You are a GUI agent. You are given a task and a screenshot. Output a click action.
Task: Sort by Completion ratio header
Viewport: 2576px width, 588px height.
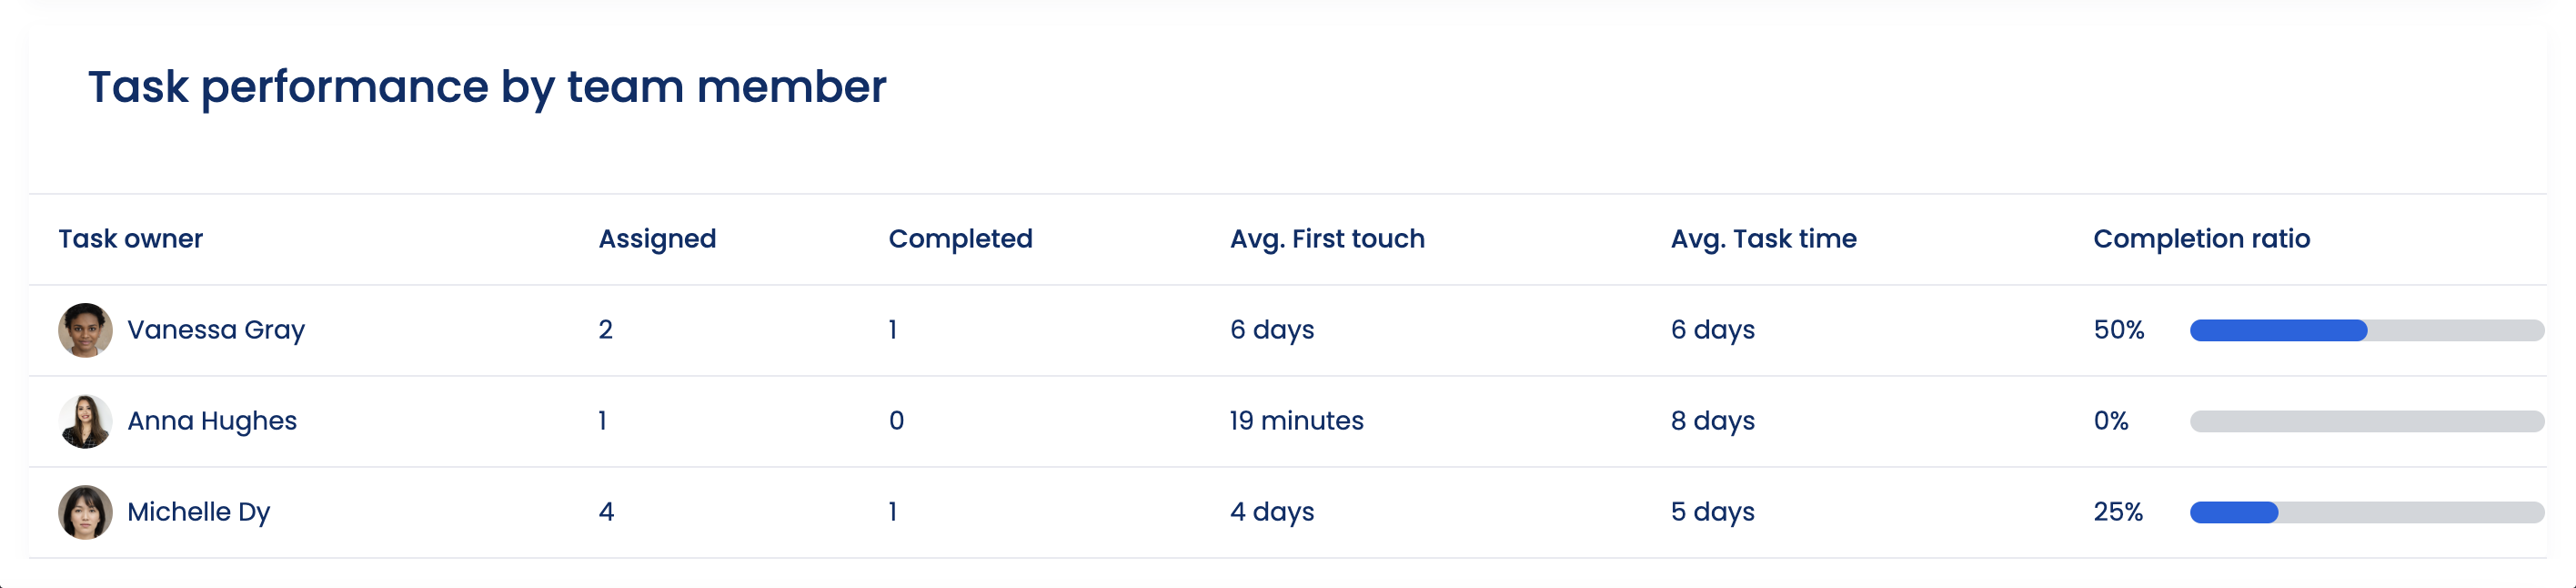pyautogui.click(x=2201, y=239)
